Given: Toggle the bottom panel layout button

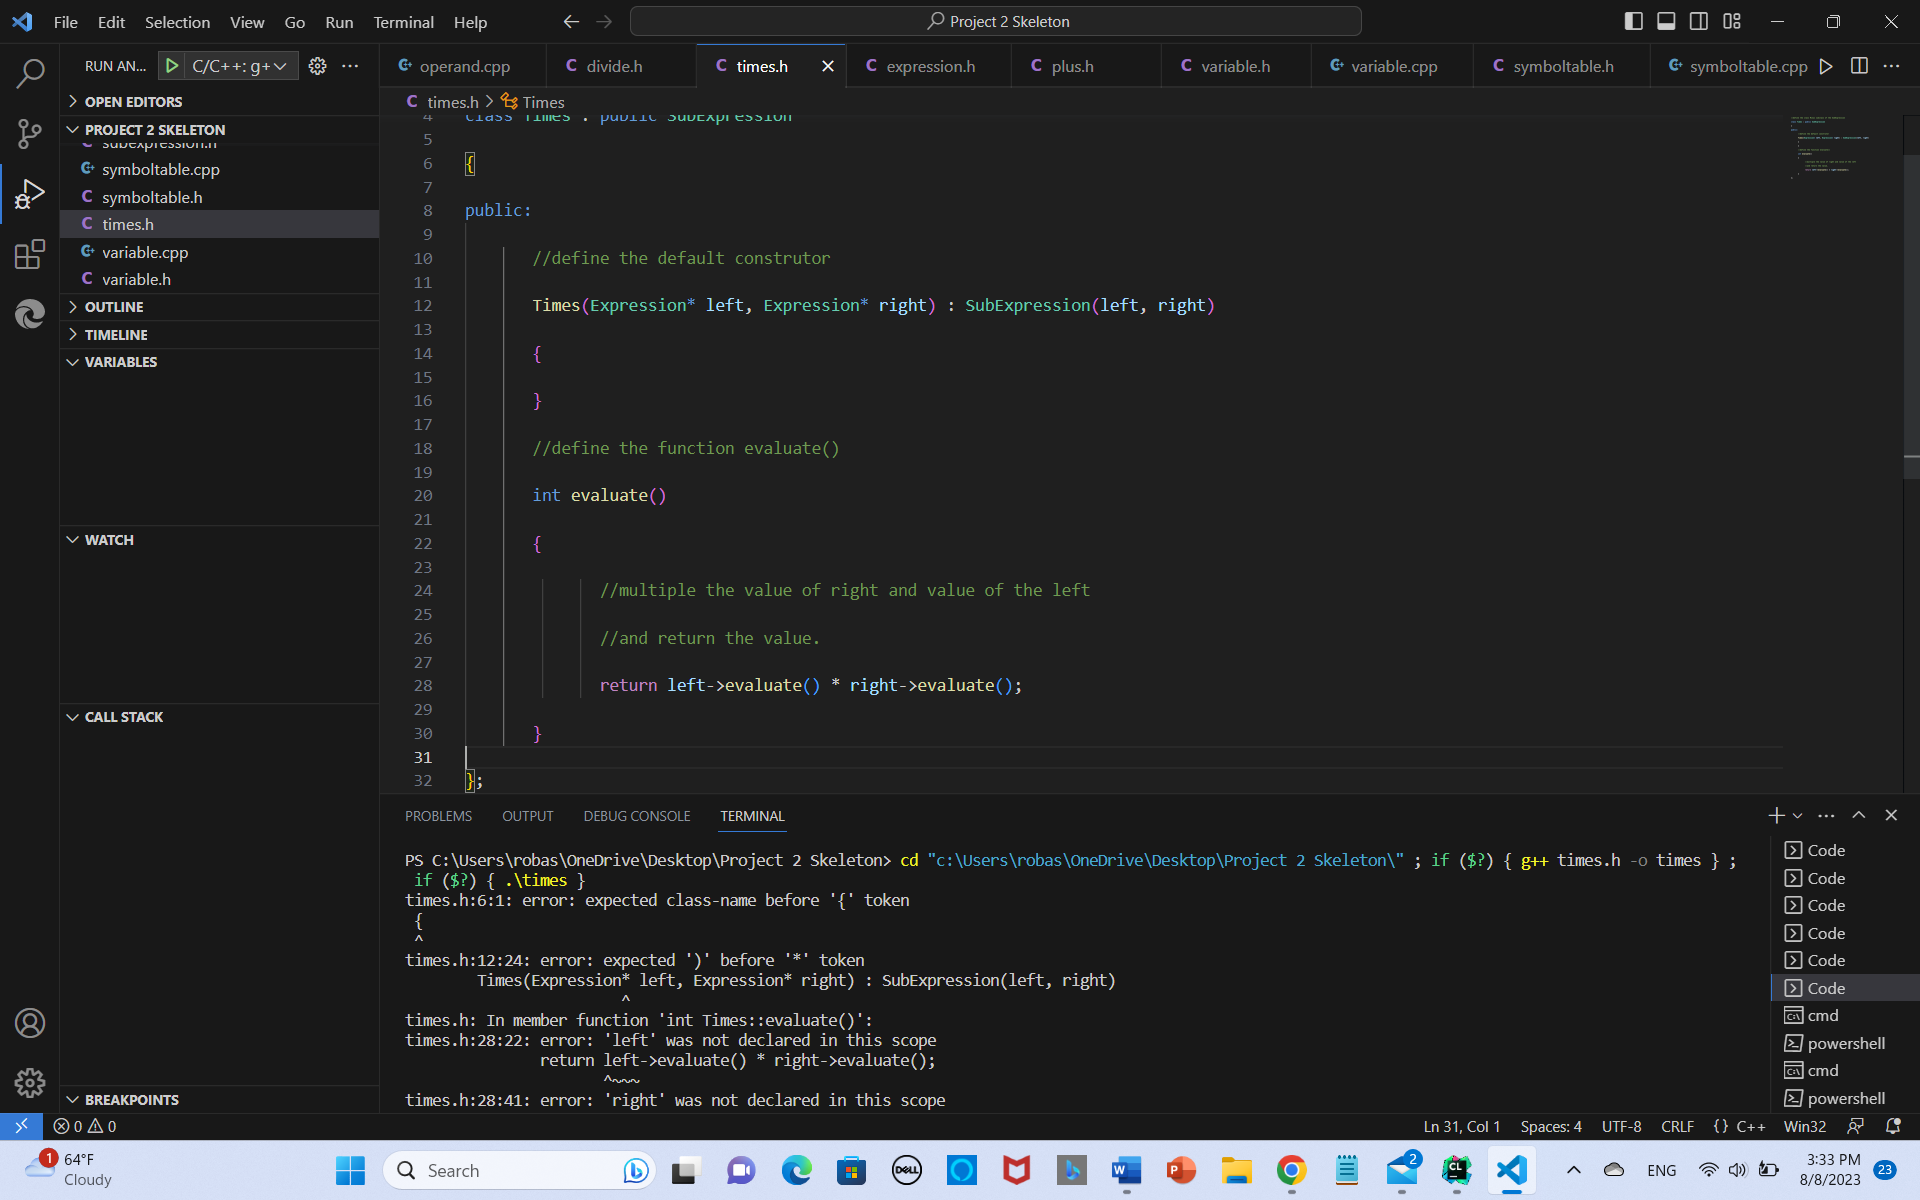Looking at the screenshot, I should (x=1666, y=21).
